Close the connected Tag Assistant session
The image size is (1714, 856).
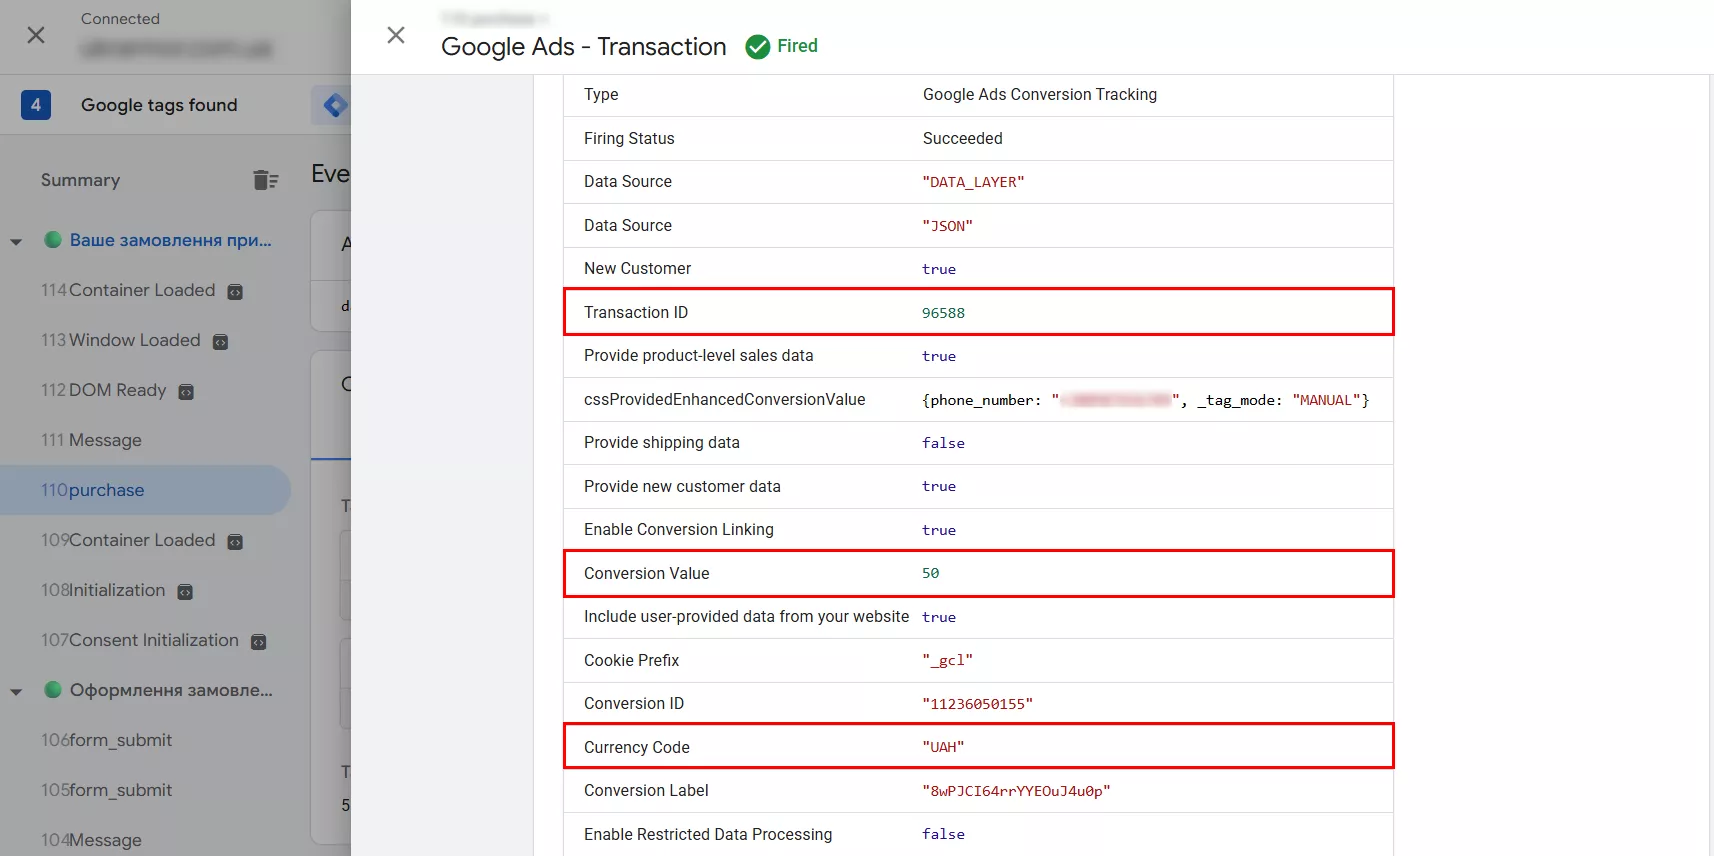36,36
